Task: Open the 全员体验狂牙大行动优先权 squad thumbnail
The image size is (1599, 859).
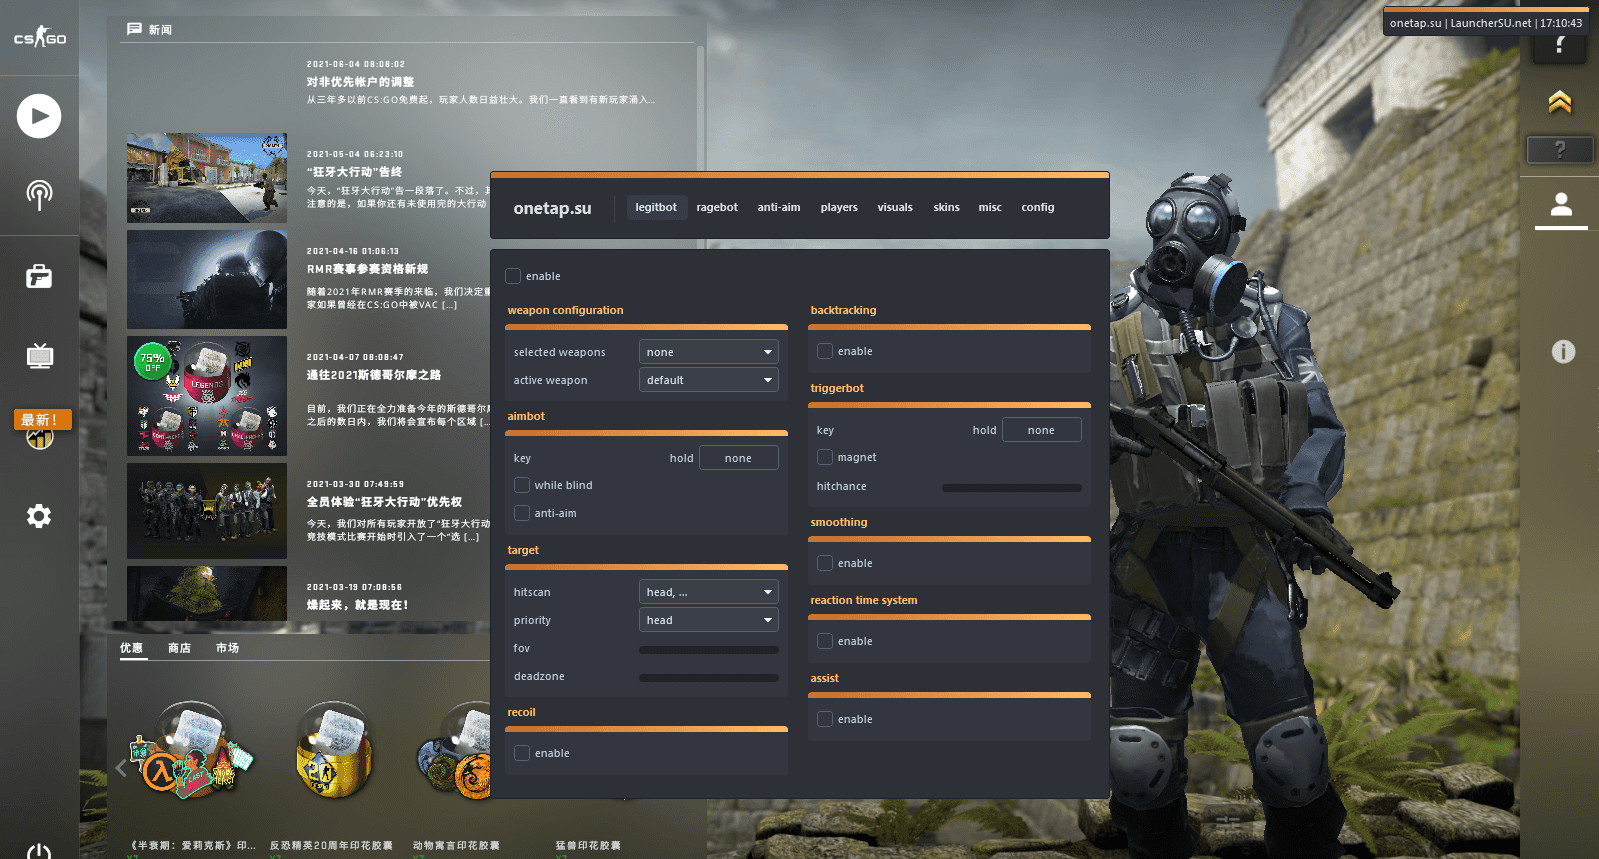Action: click(207, 510)
